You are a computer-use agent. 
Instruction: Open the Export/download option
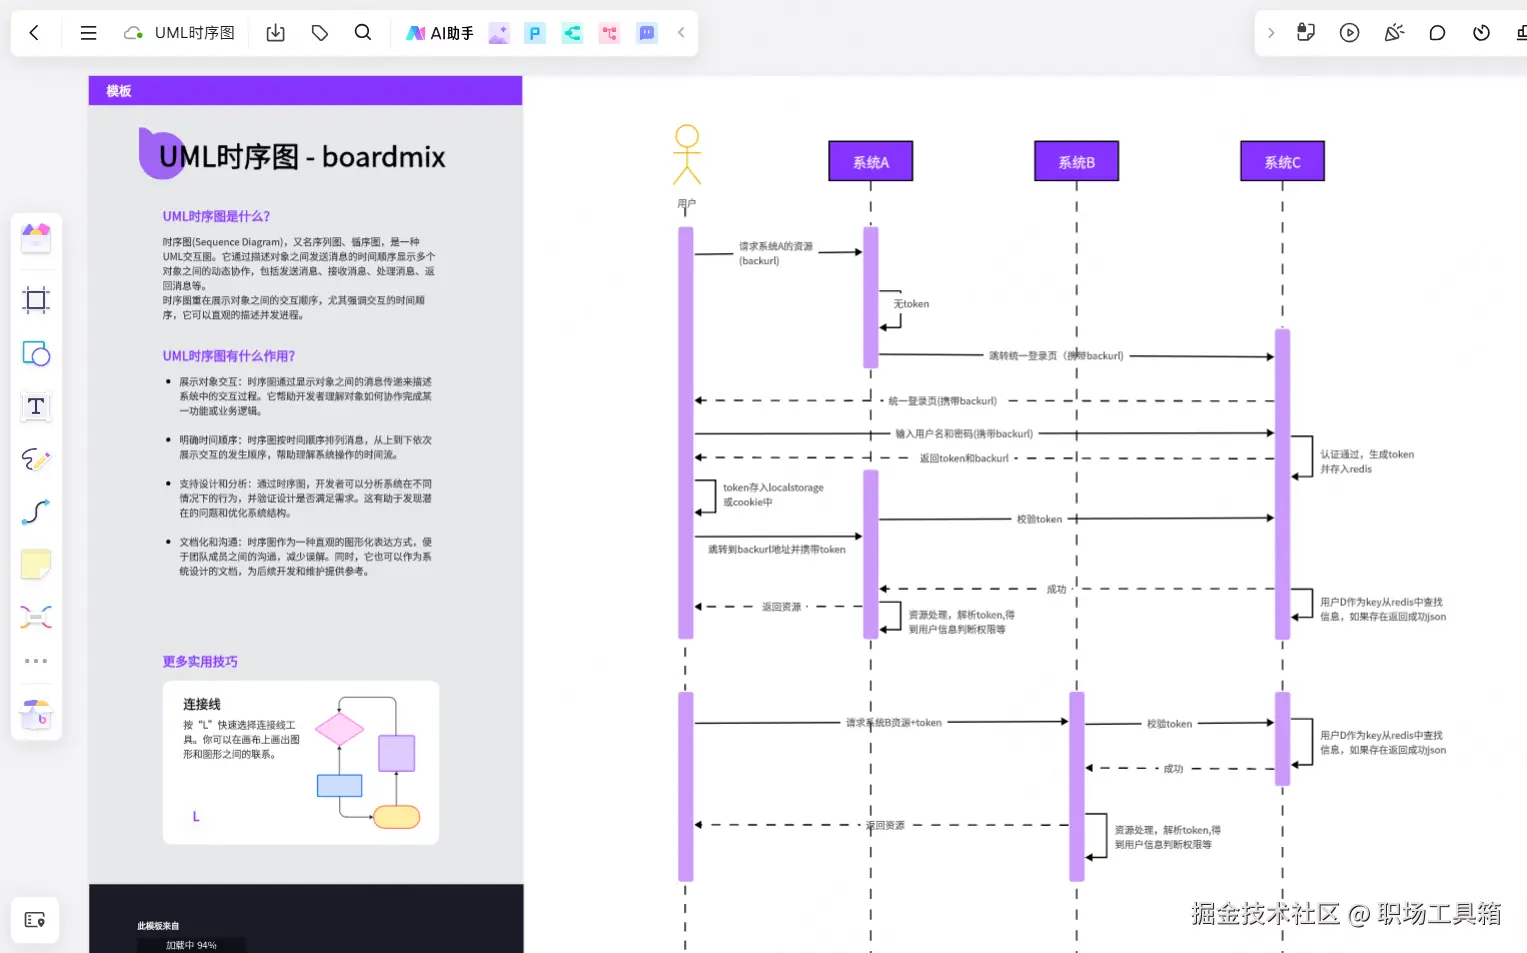click(275, 32)
